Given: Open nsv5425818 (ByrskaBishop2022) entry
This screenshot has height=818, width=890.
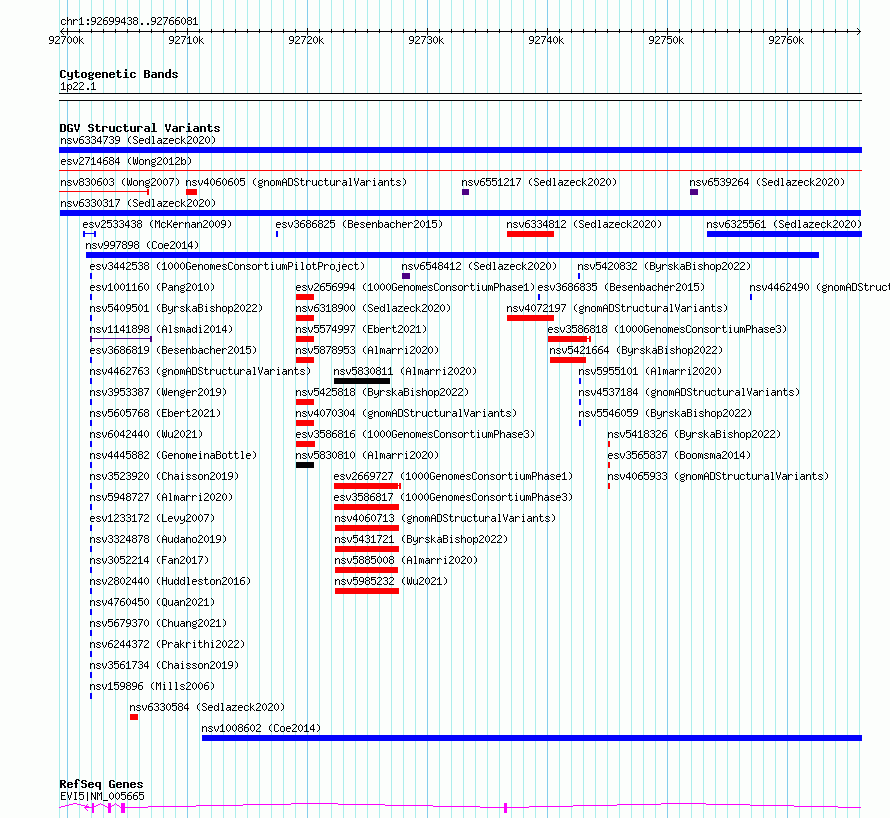Looking at the screenshot, I should (382, 392).
